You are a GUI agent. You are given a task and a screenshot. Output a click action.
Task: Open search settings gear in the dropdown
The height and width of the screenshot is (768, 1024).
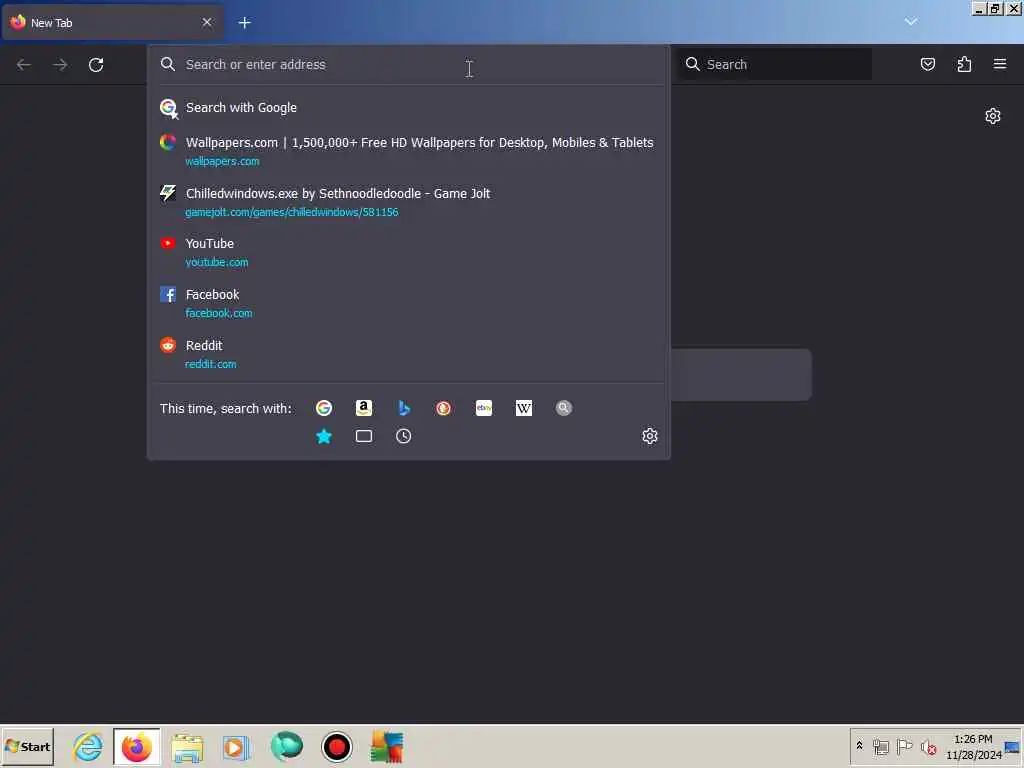point(650,436)
